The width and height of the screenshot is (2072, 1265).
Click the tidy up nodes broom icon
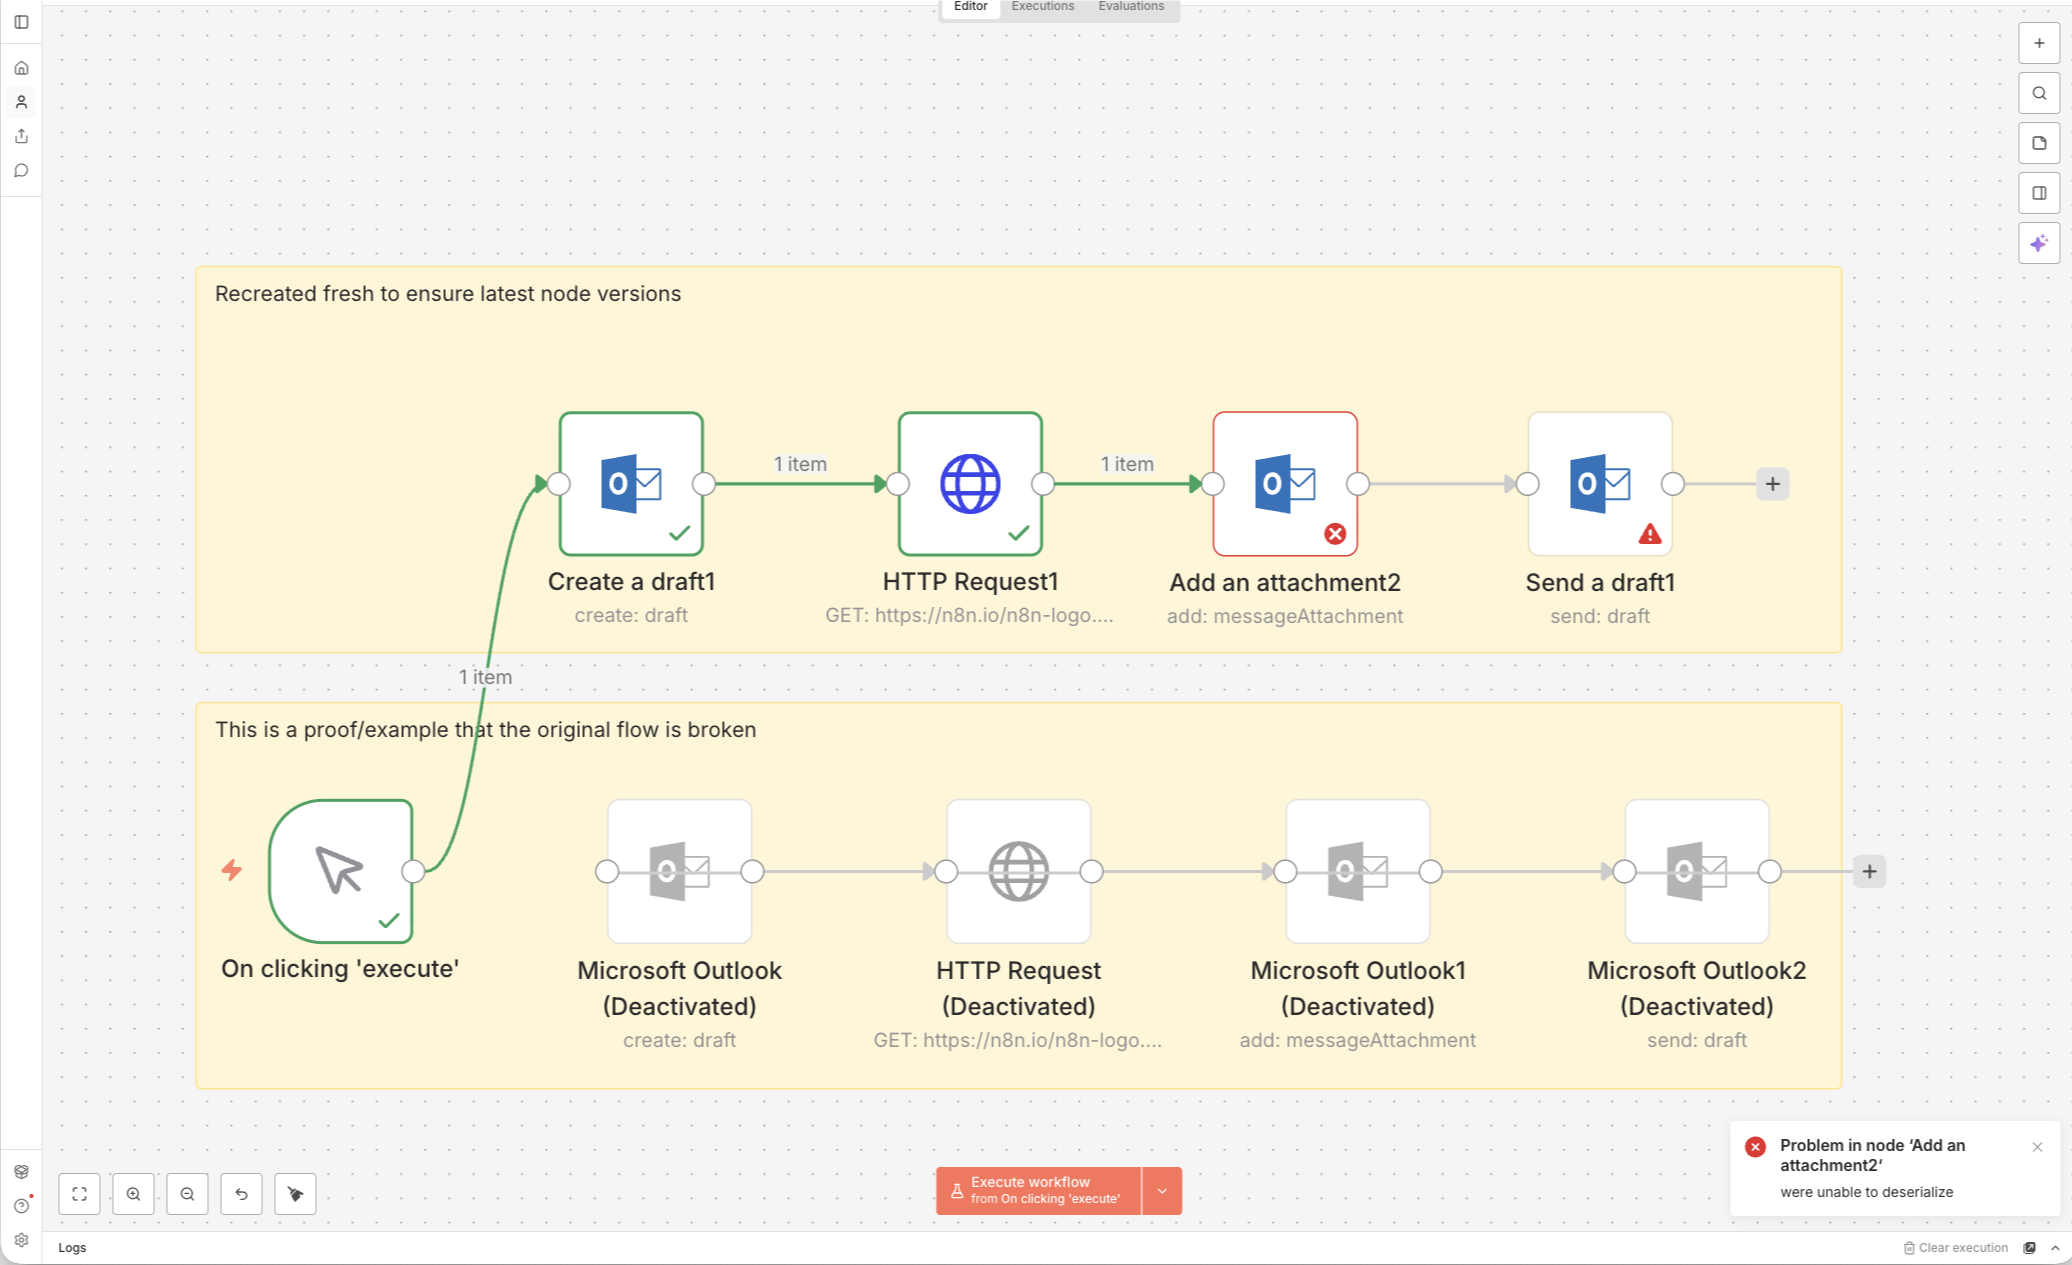pos(295,1194)
